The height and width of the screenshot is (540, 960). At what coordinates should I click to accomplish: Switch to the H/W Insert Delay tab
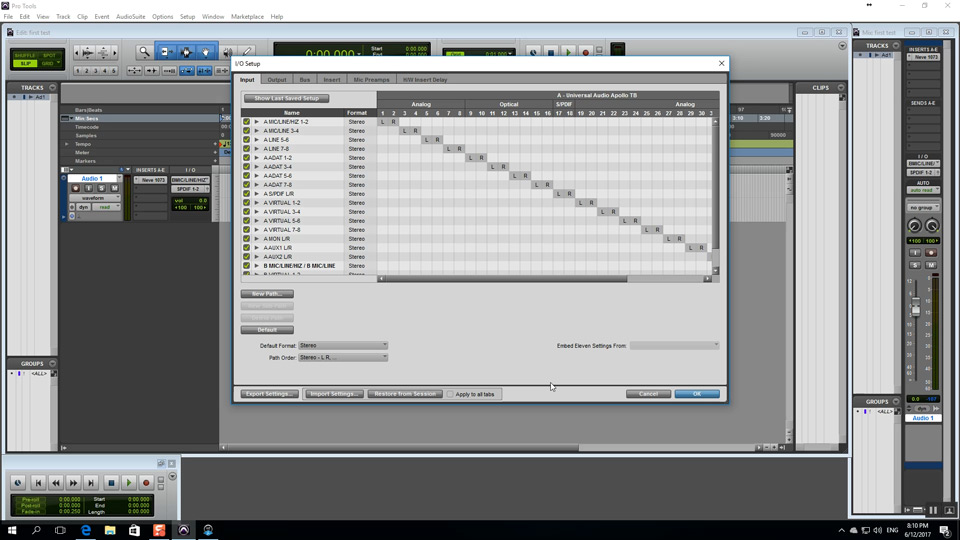coord(425,80)
